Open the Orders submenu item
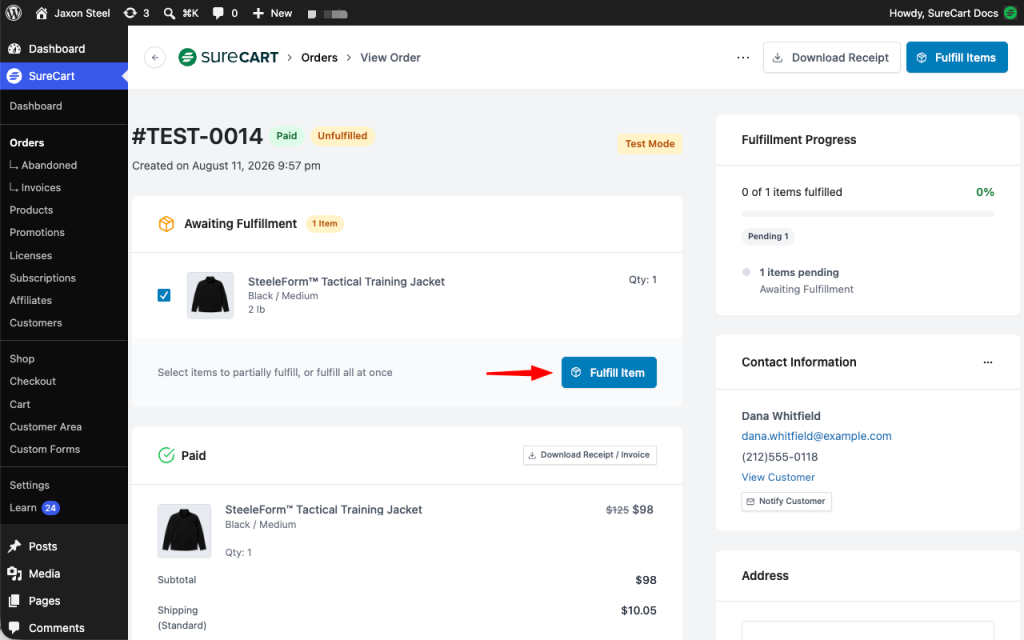Screen dimensions: 1024x640 [x=27, y=142]
